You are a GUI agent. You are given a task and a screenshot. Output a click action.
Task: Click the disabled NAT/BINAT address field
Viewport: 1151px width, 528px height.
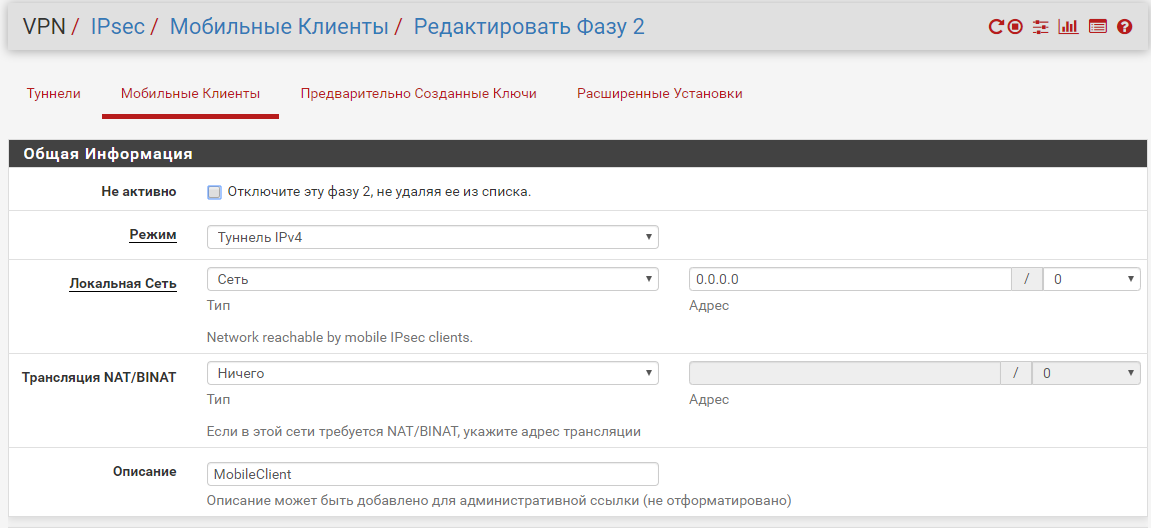[844, 373]
